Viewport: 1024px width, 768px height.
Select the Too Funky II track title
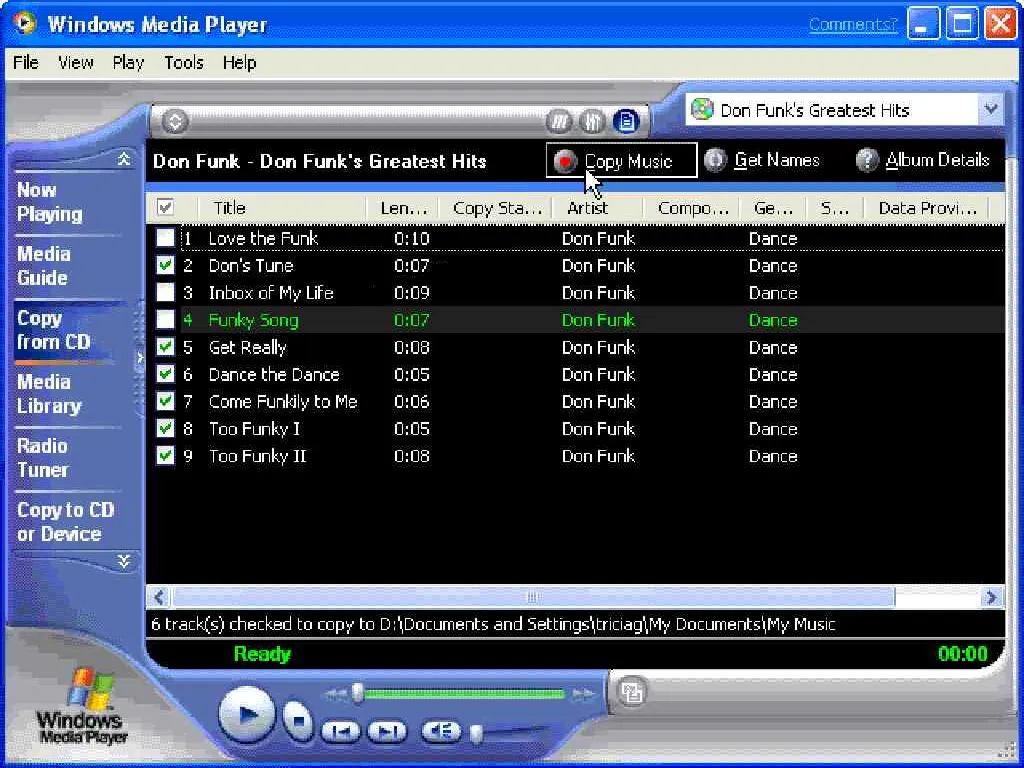pyautogui.click(x=257, y=456)
